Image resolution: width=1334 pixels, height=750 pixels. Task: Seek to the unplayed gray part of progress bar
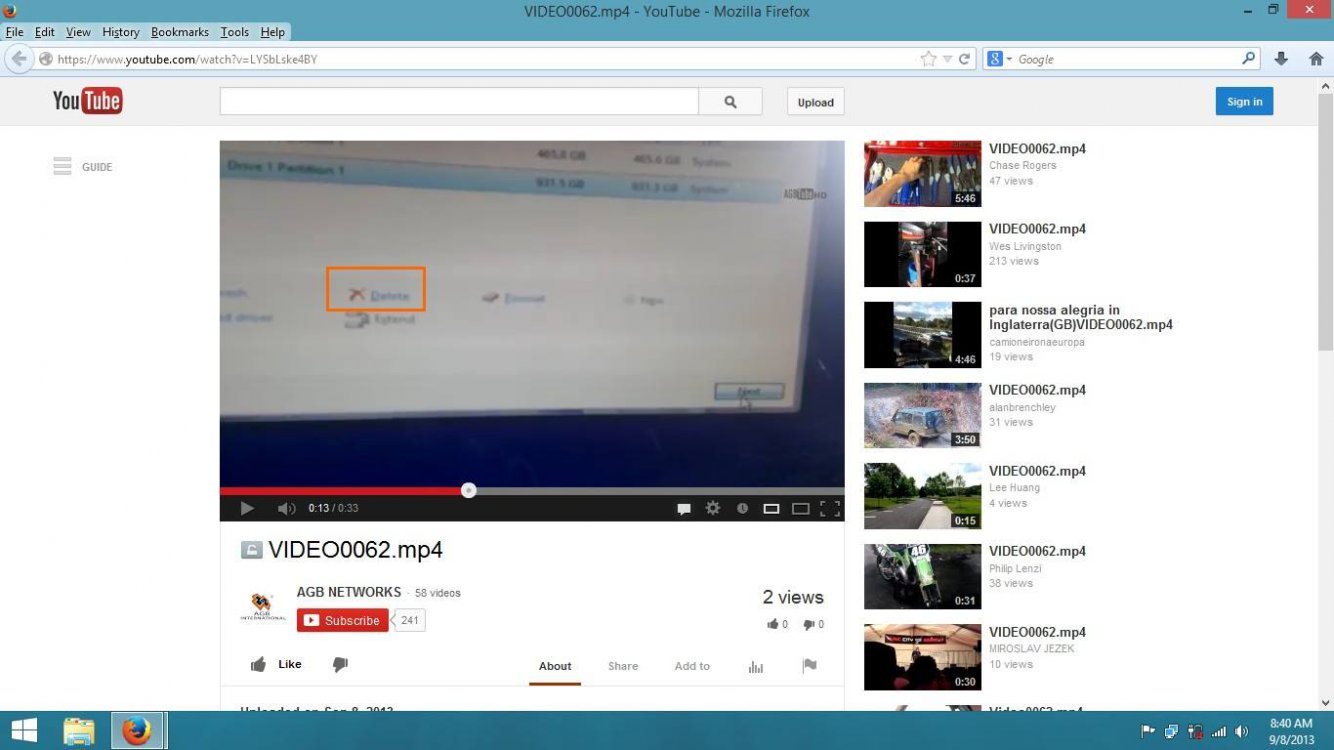coord(660,491)
